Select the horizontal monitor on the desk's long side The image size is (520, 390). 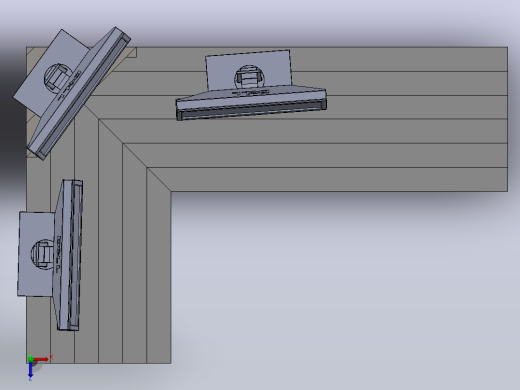point(251,102)
